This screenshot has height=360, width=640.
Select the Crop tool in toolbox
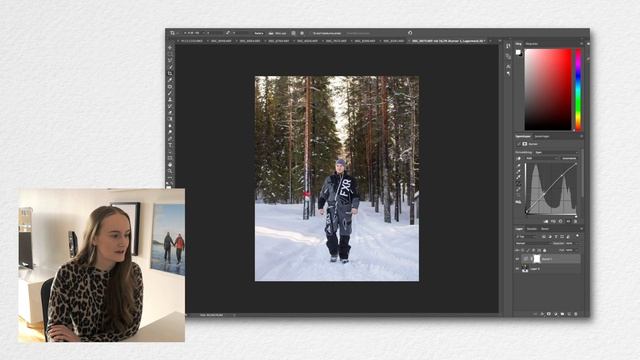coord(170,73)
